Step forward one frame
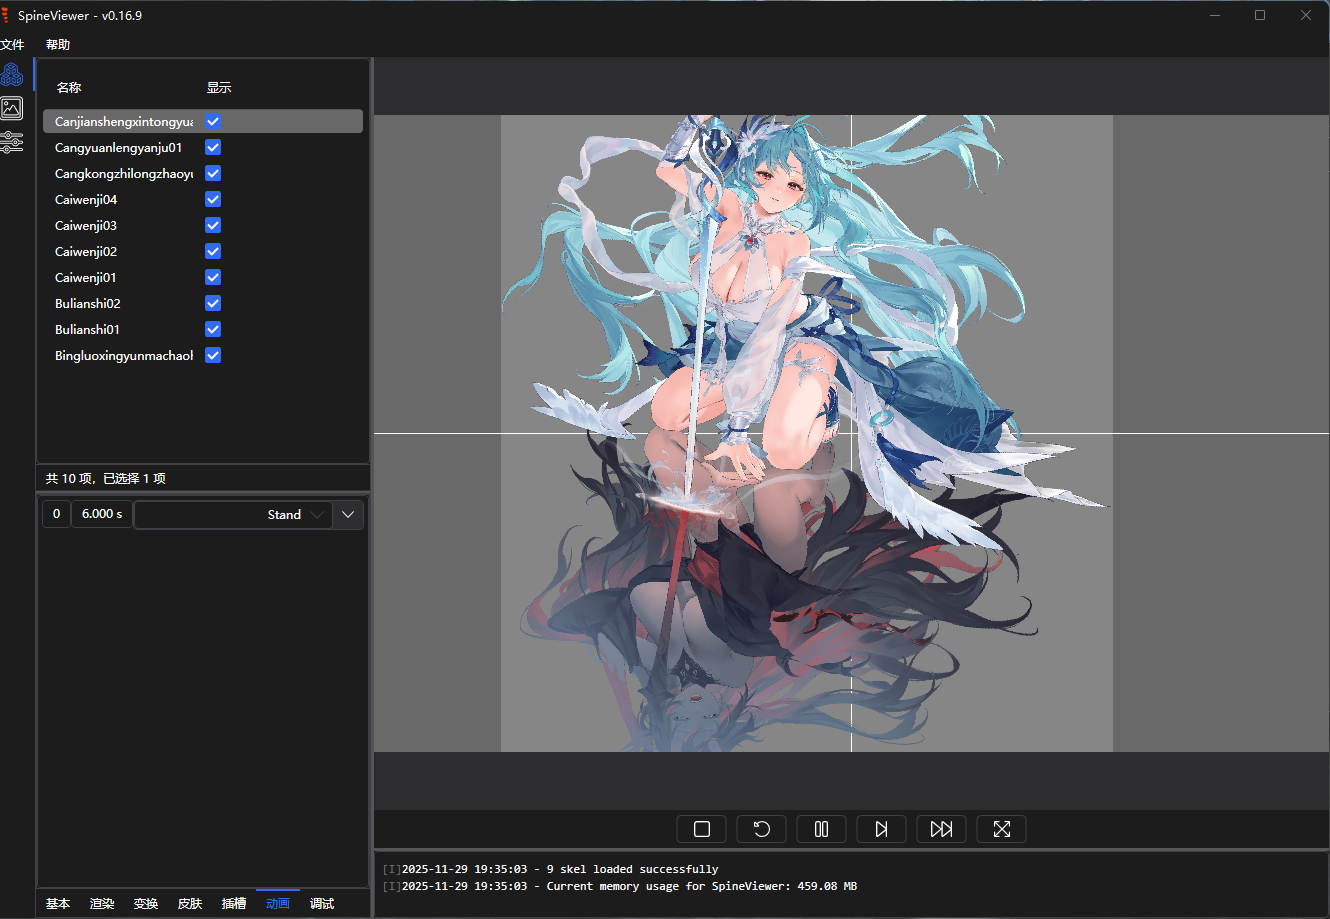 pyautogui.click(x=882, y=829)
